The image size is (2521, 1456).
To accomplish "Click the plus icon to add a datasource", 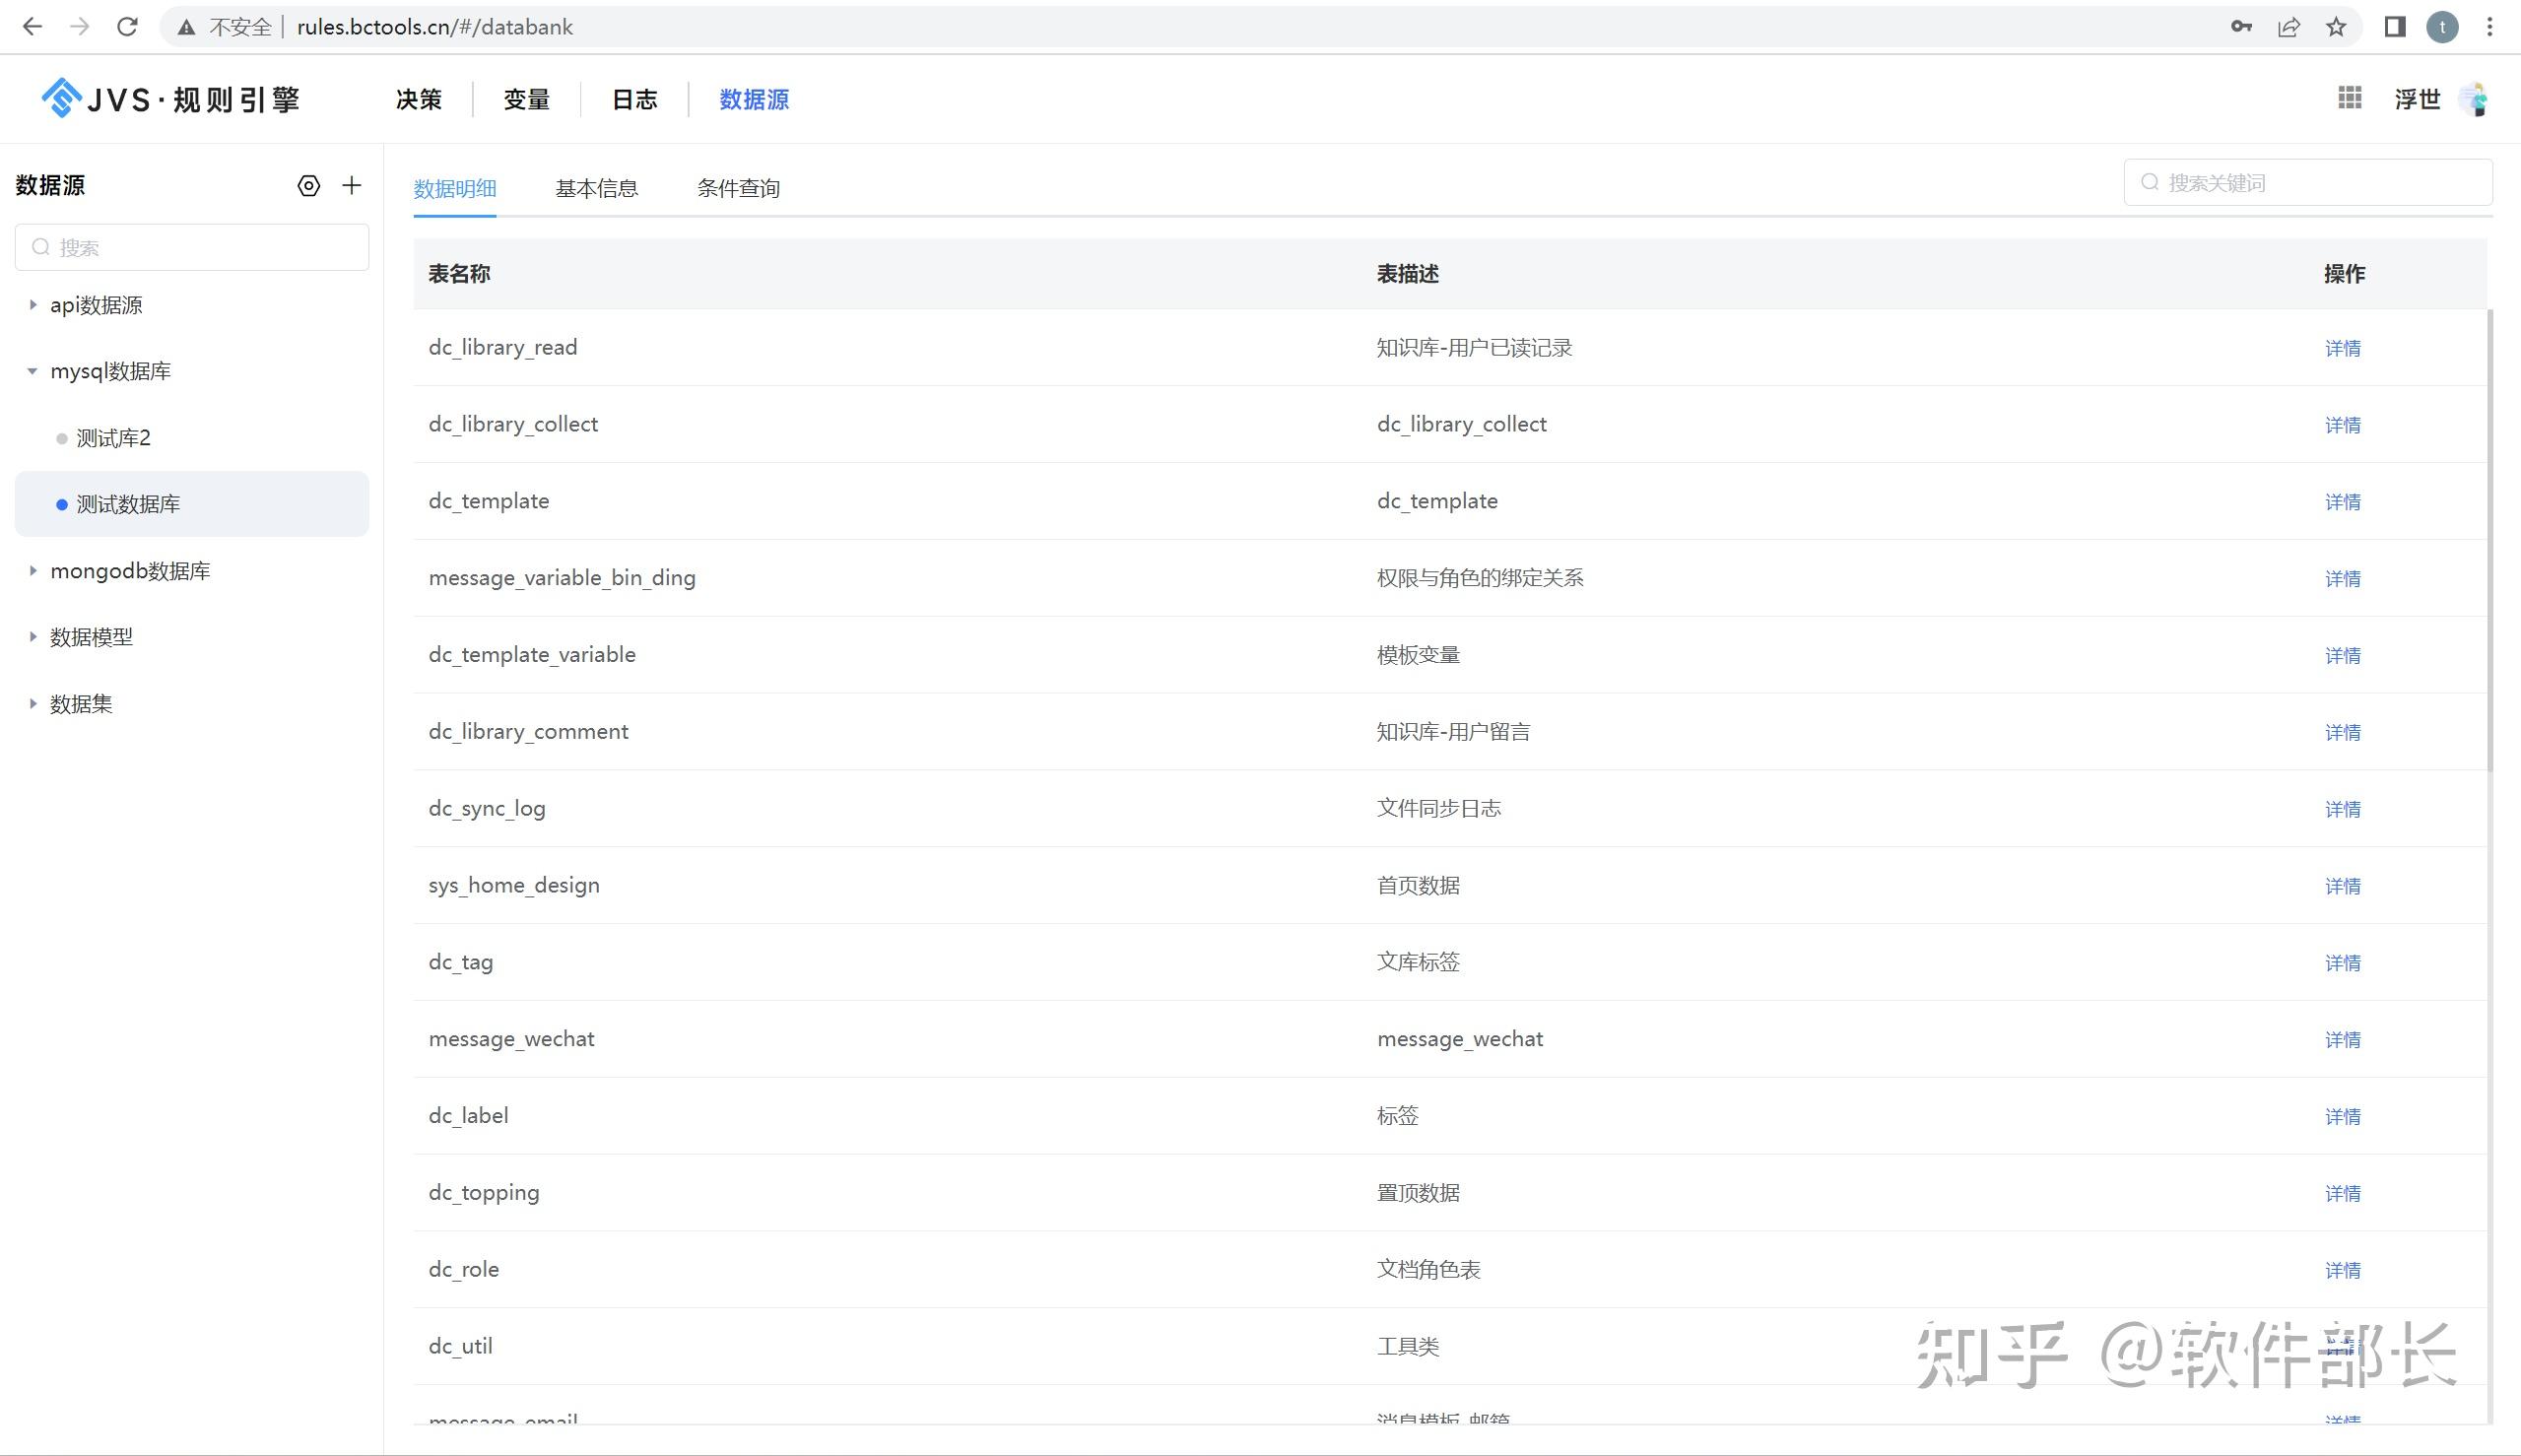I will tap(352, 185).
